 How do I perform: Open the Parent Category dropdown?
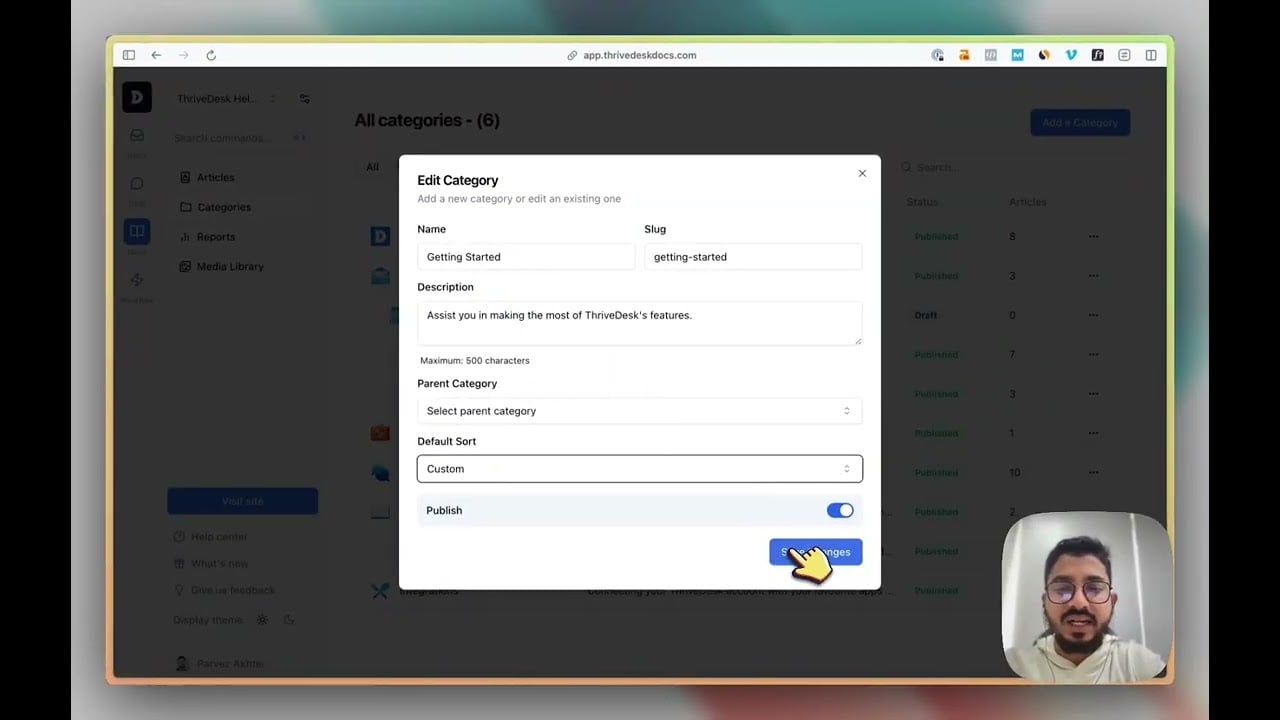tap(639, 411)
